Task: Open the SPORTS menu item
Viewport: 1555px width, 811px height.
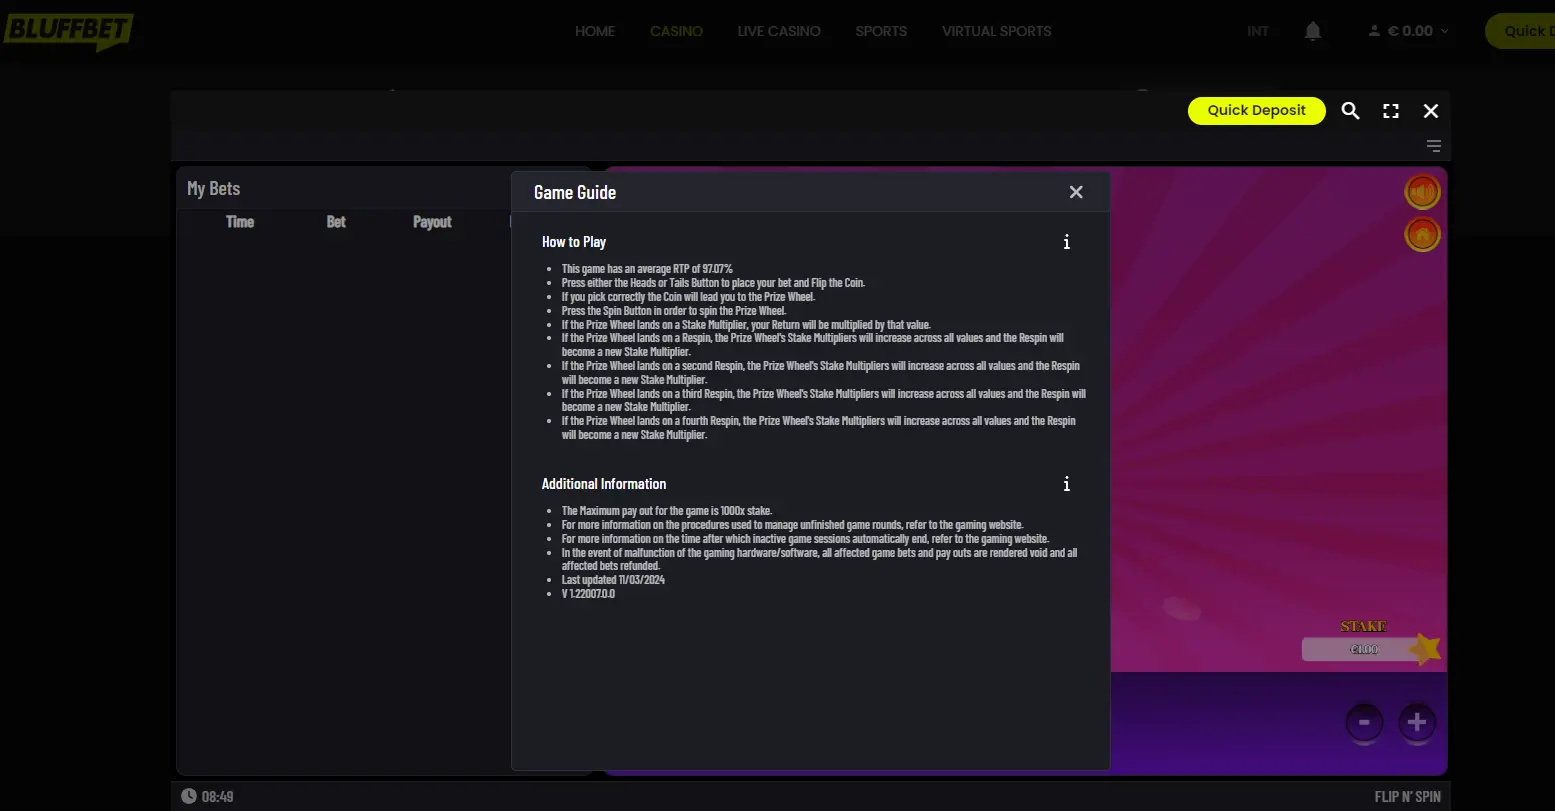Action: click(x=881, y=31)
